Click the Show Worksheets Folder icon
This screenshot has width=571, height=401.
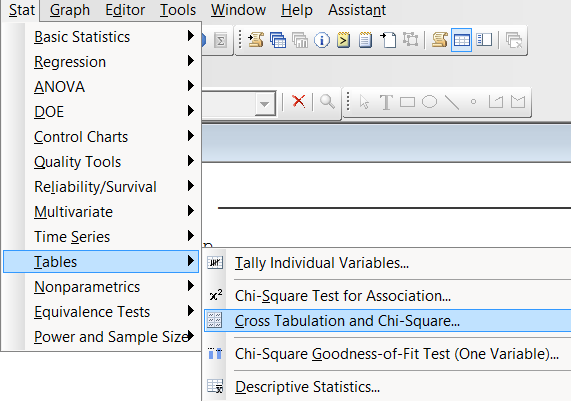tap(278, 40)
